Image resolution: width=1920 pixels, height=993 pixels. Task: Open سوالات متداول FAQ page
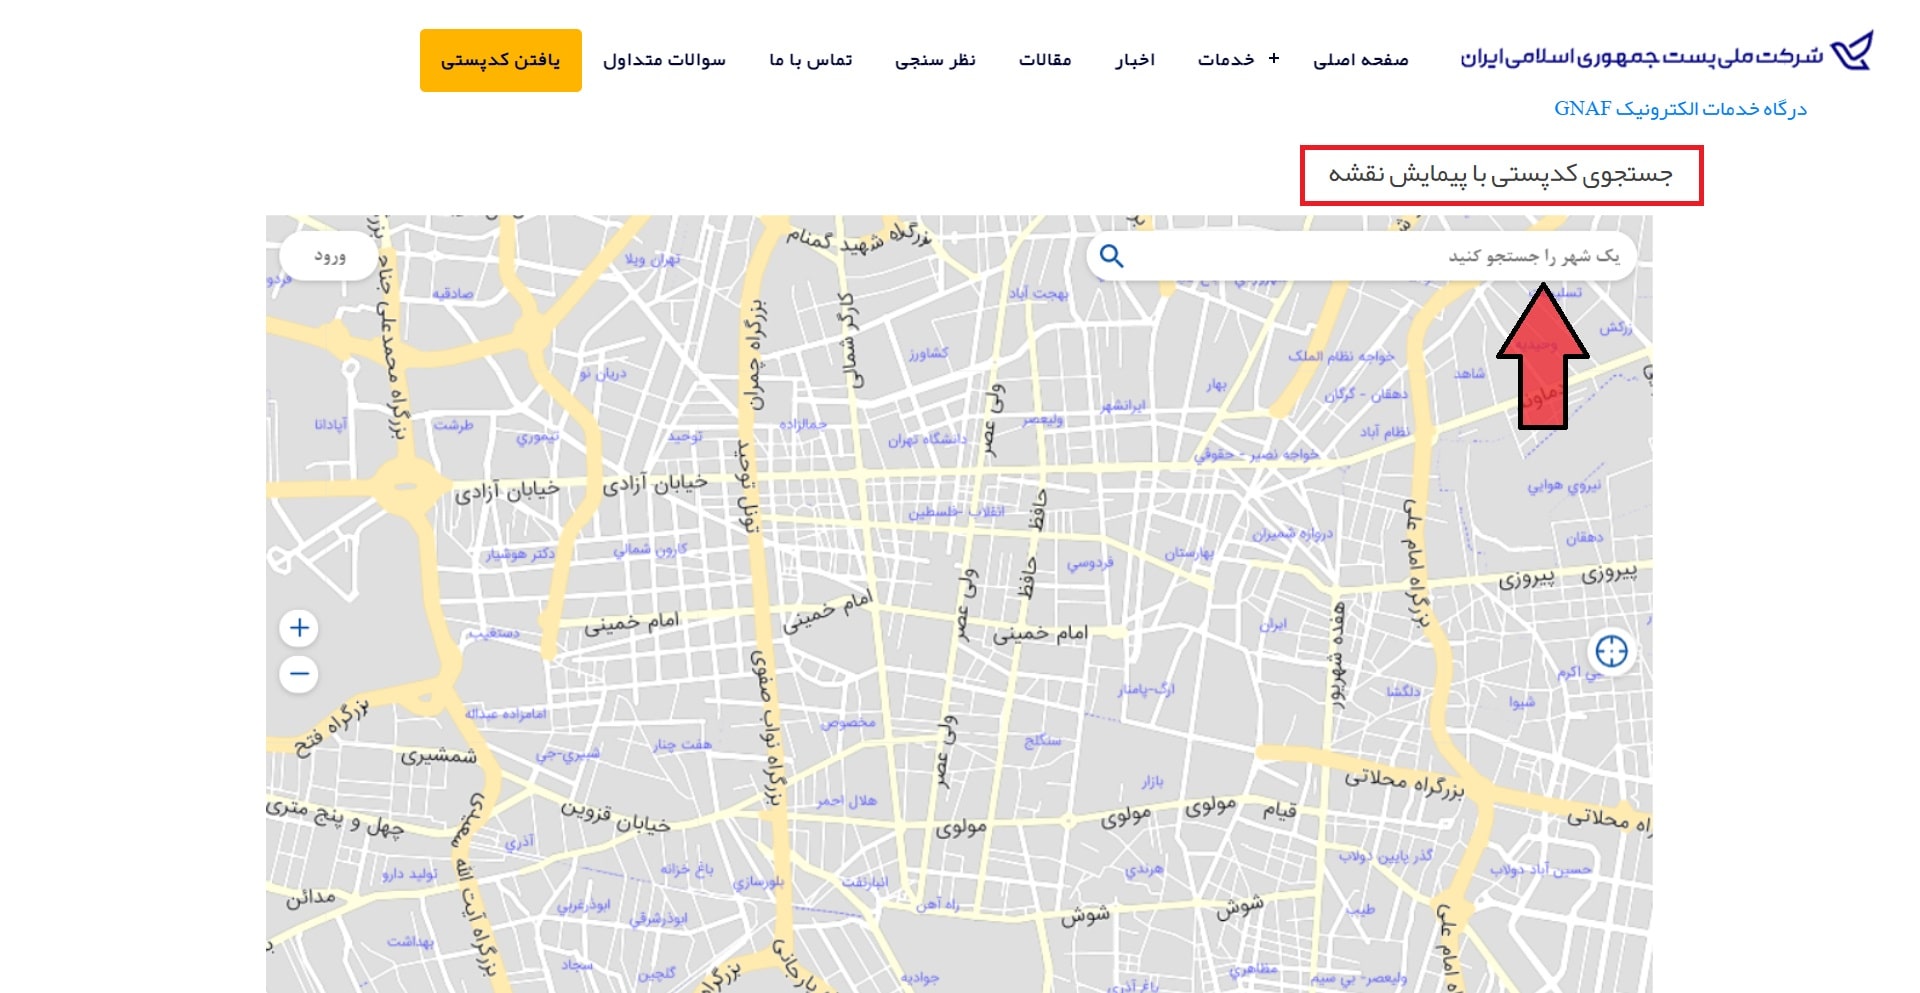point(664,60)
